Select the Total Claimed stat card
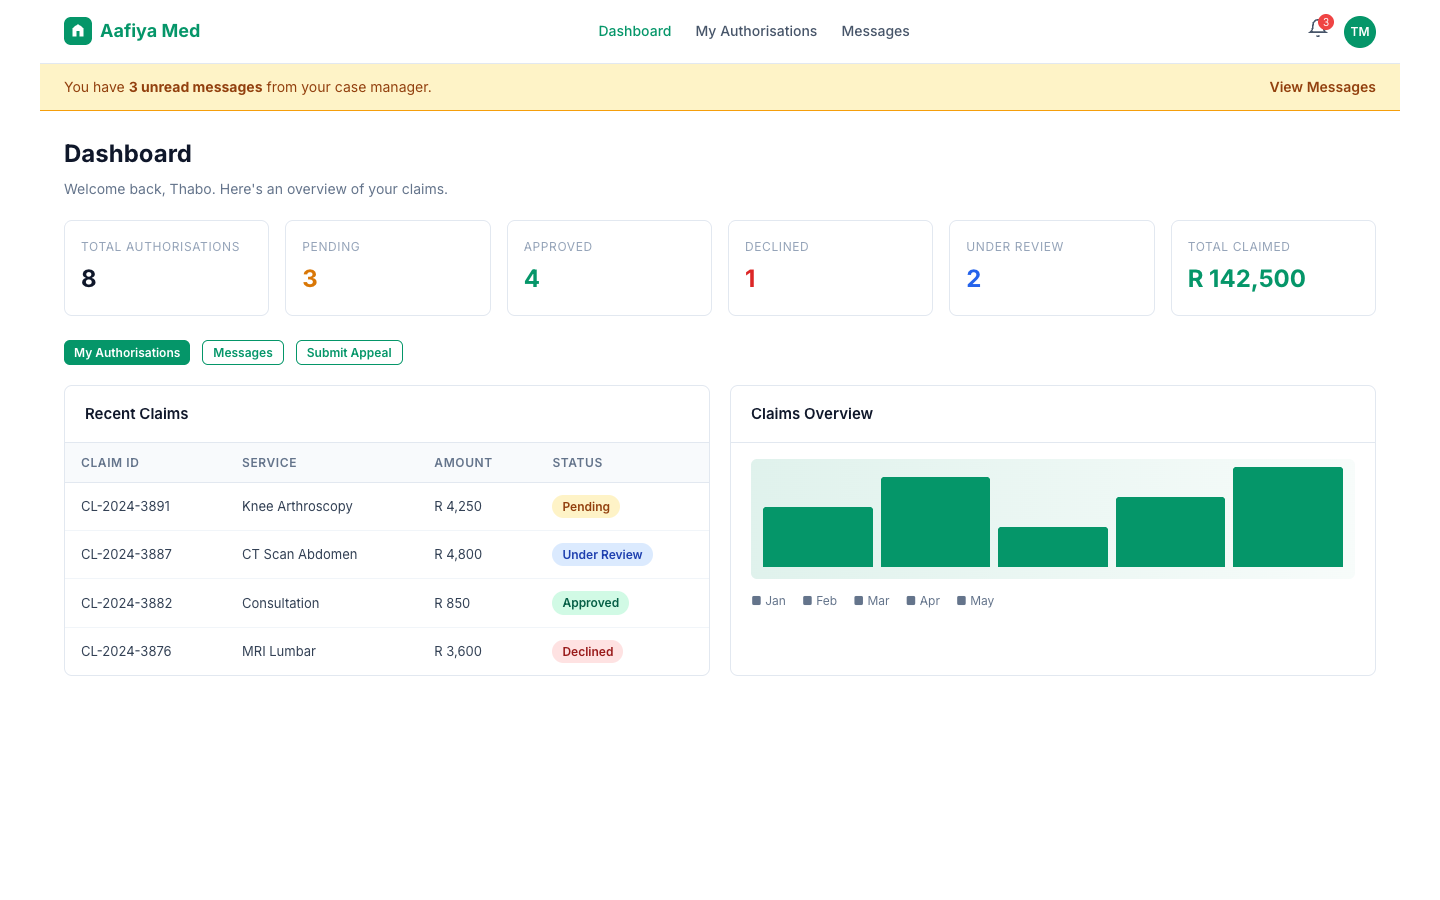This screenshot has width=1440, height=900. click(x=1273, y=268)
